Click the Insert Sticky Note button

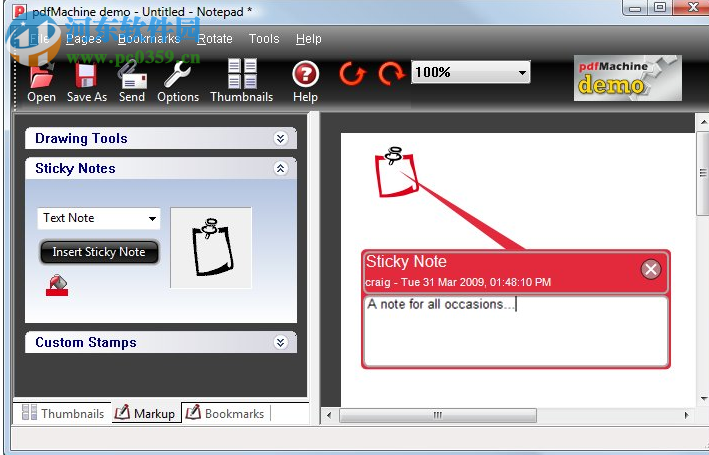click(99, 252)
